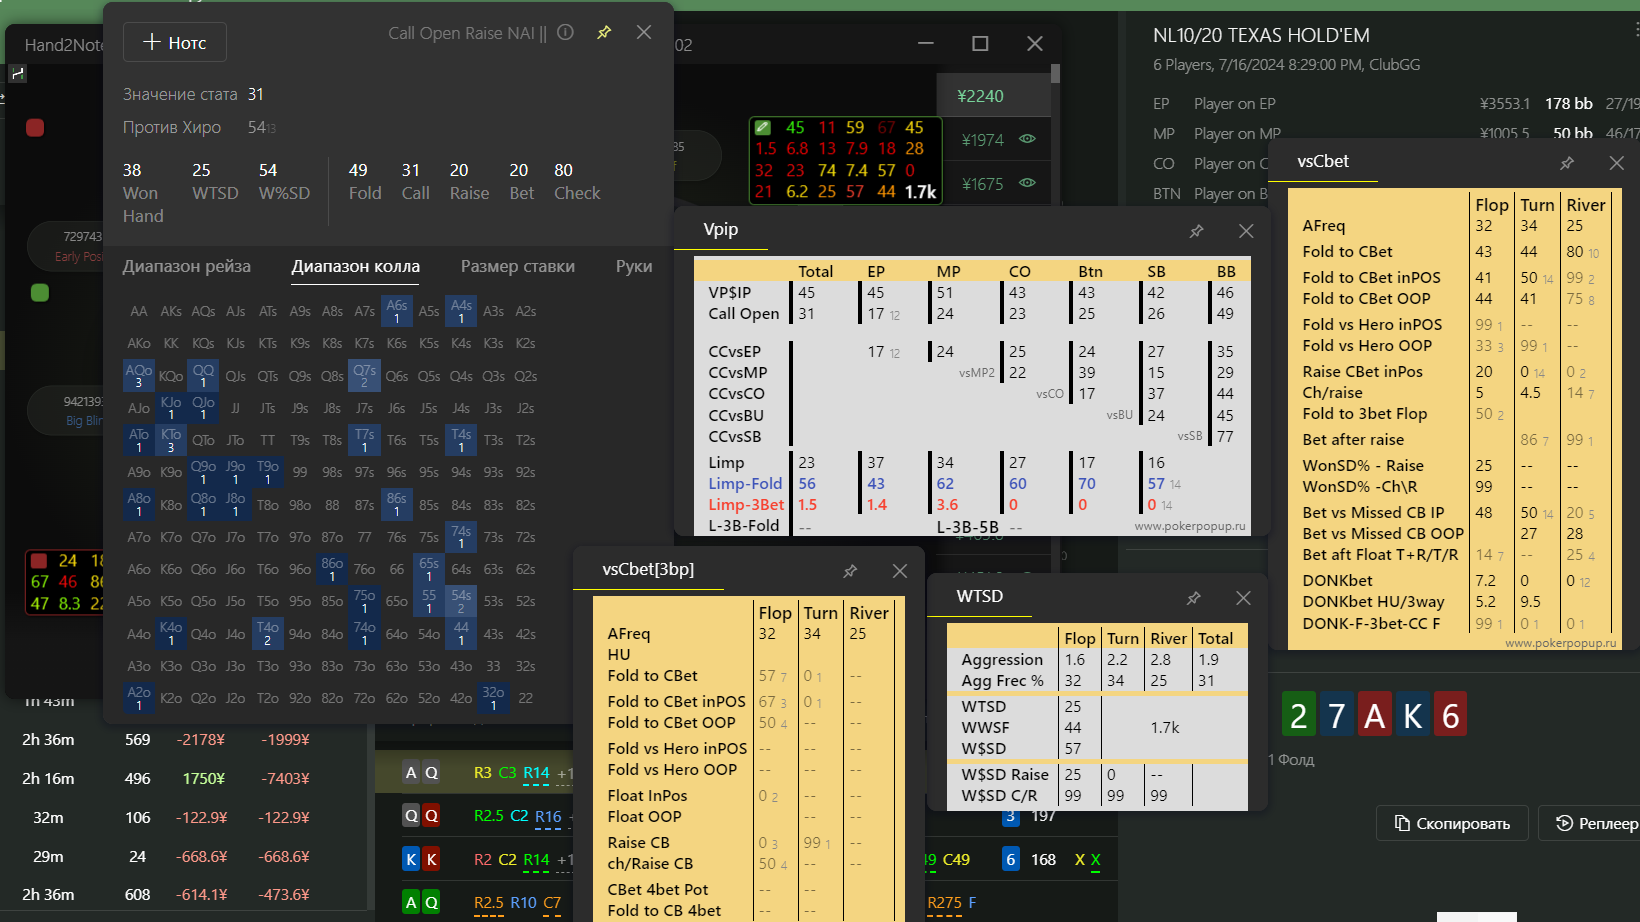The image size is (1640, 922).
Task: Click the blue K board card
Action: click(x=1412, y=715)
